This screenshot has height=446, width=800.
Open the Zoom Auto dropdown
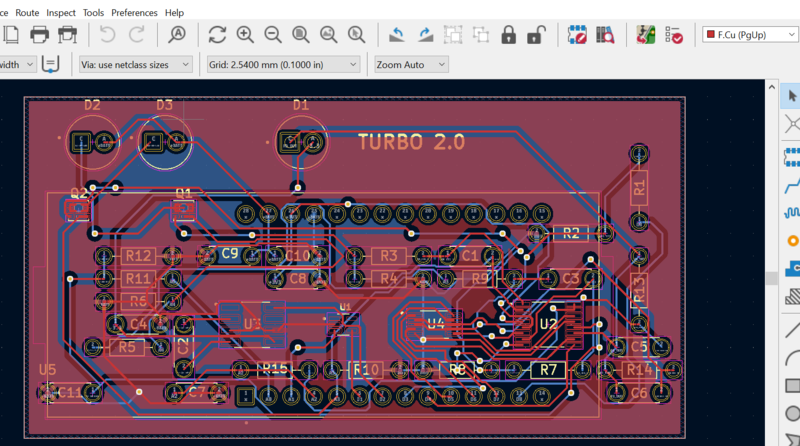pyautogui.click(x=411, y=64)
